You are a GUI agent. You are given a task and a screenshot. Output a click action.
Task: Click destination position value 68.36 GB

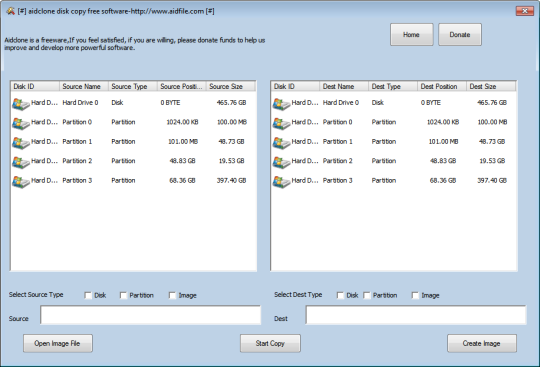click(443, 181)
